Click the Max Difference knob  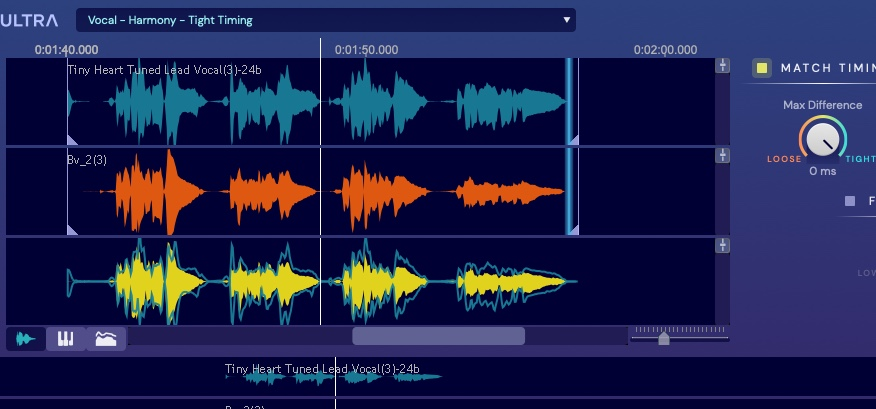click(822, 140)
